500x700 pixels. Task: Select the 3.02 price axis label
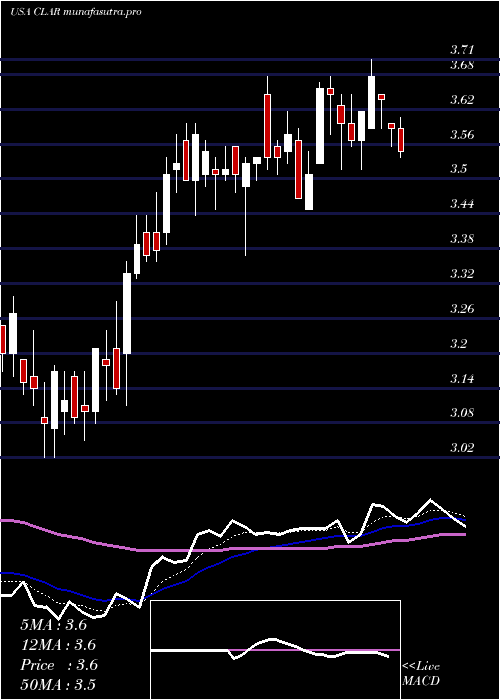coord(462,448)
